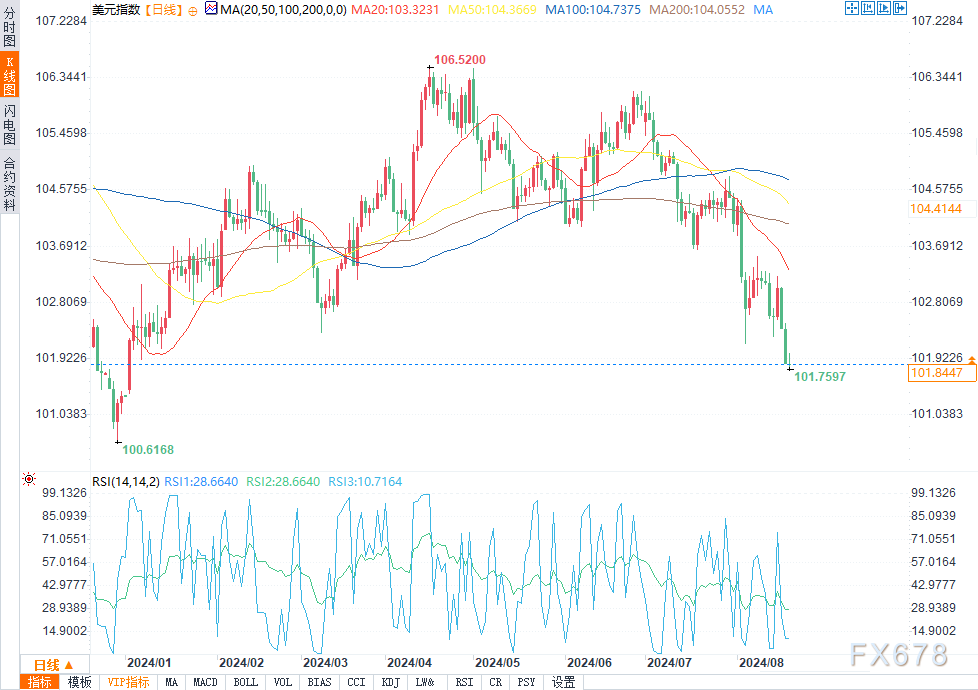
Task: Open the 设置 settings button
Action: [x=563, y=682]
